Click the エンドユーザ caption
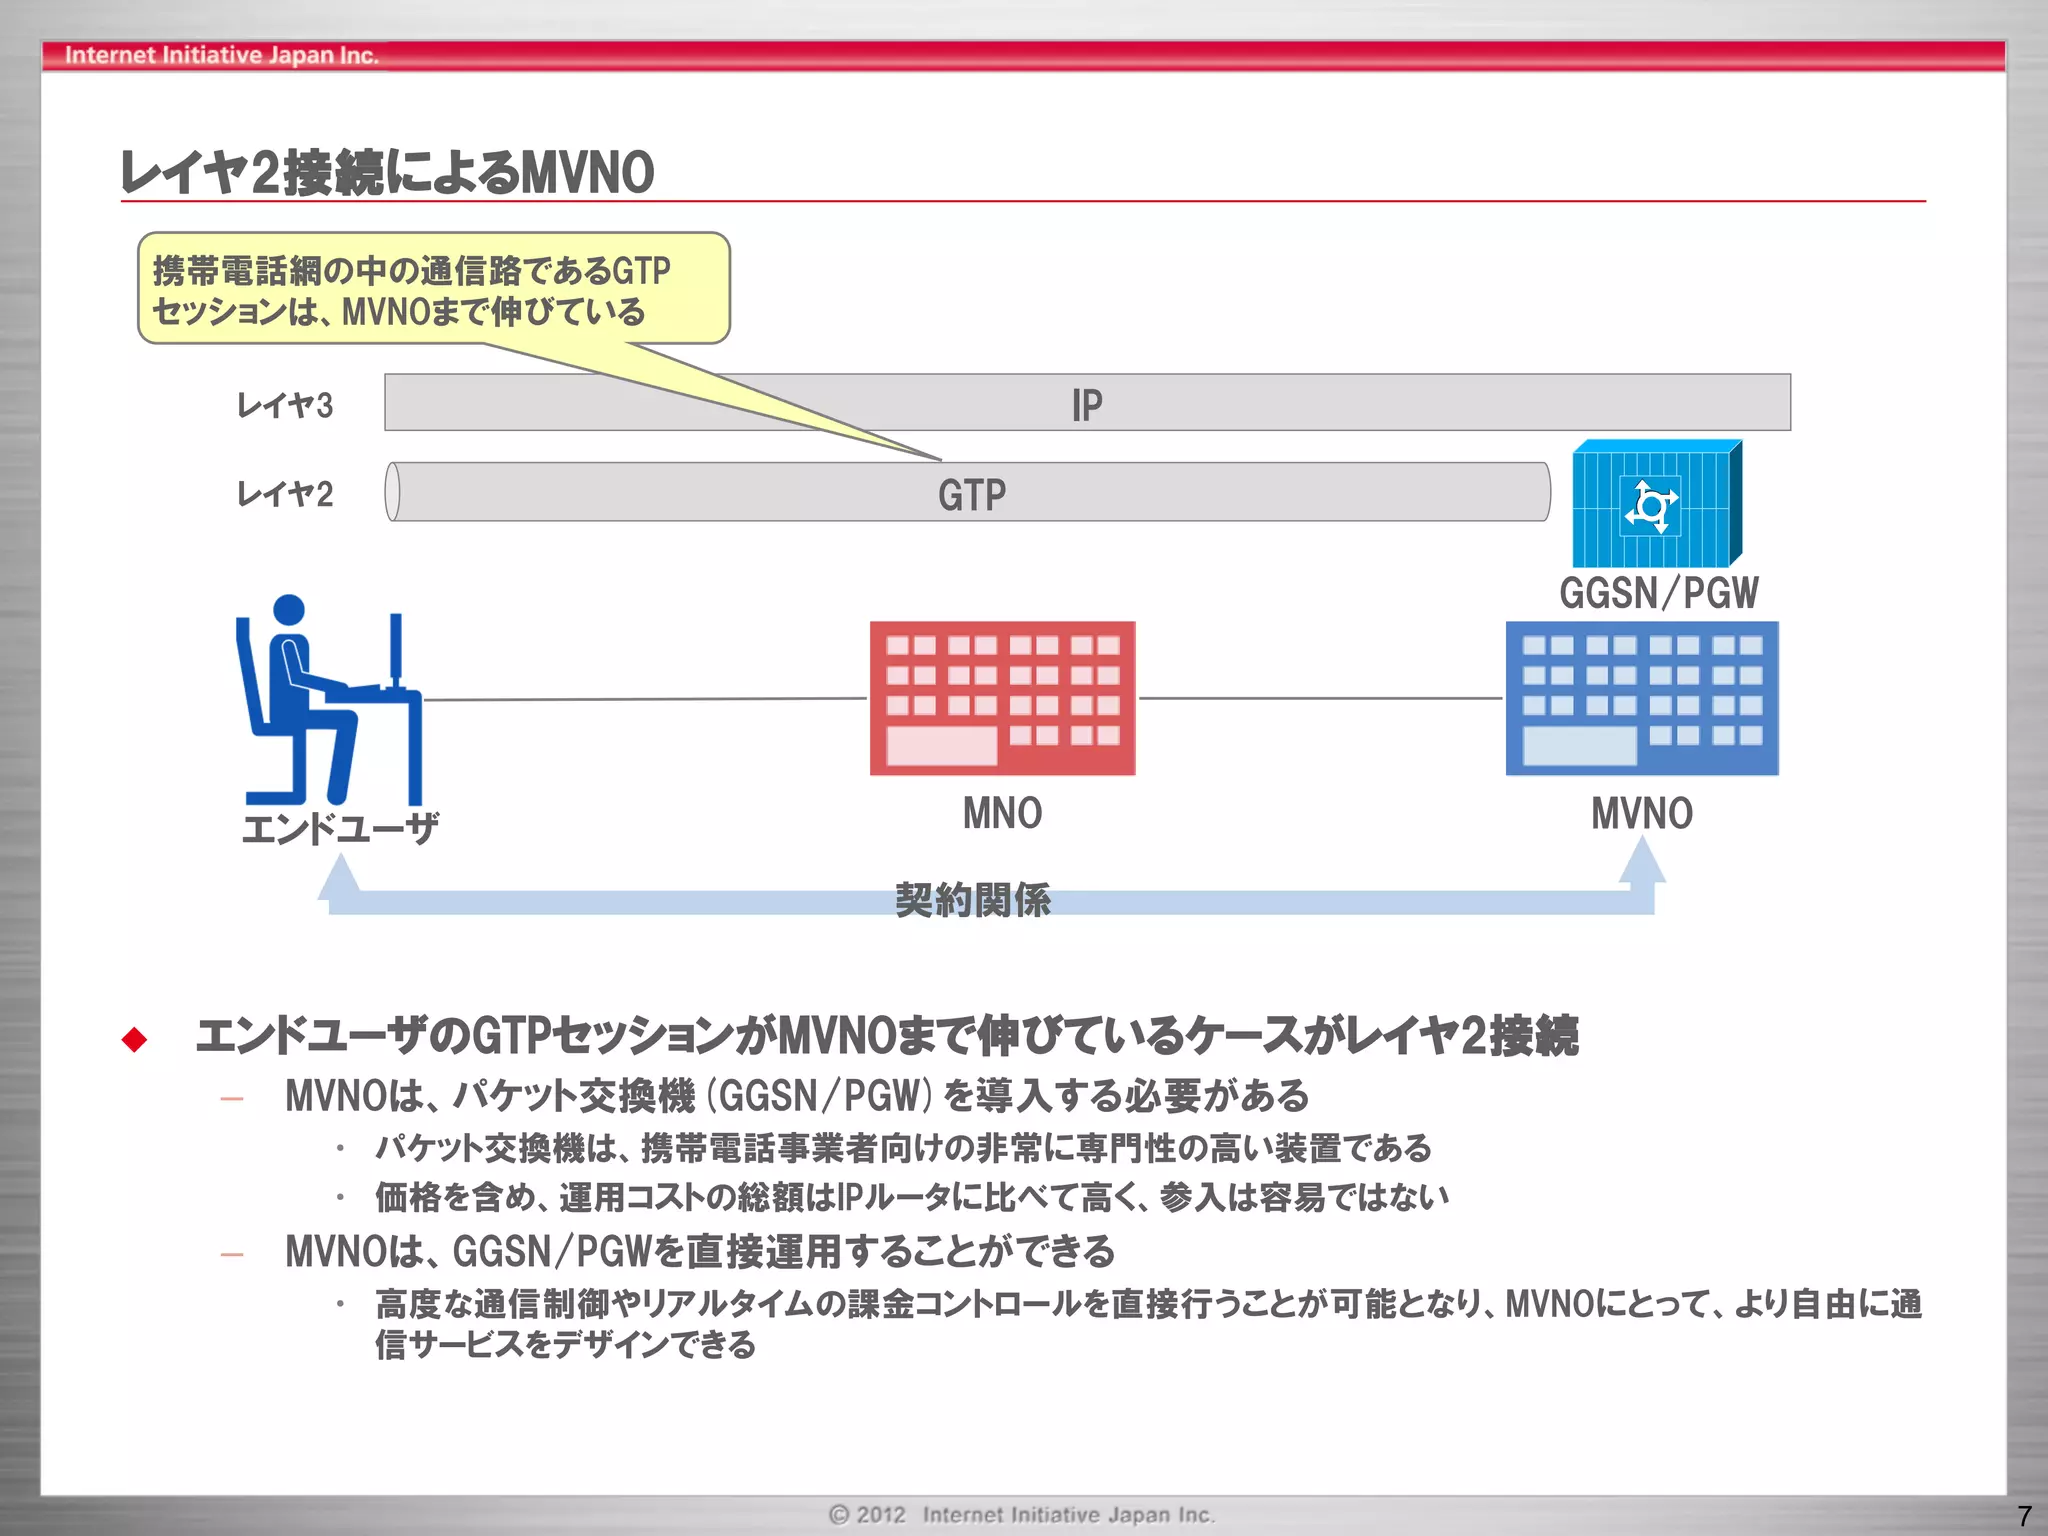This screenshot has height=1536, width=2048. tap(340, 828)
